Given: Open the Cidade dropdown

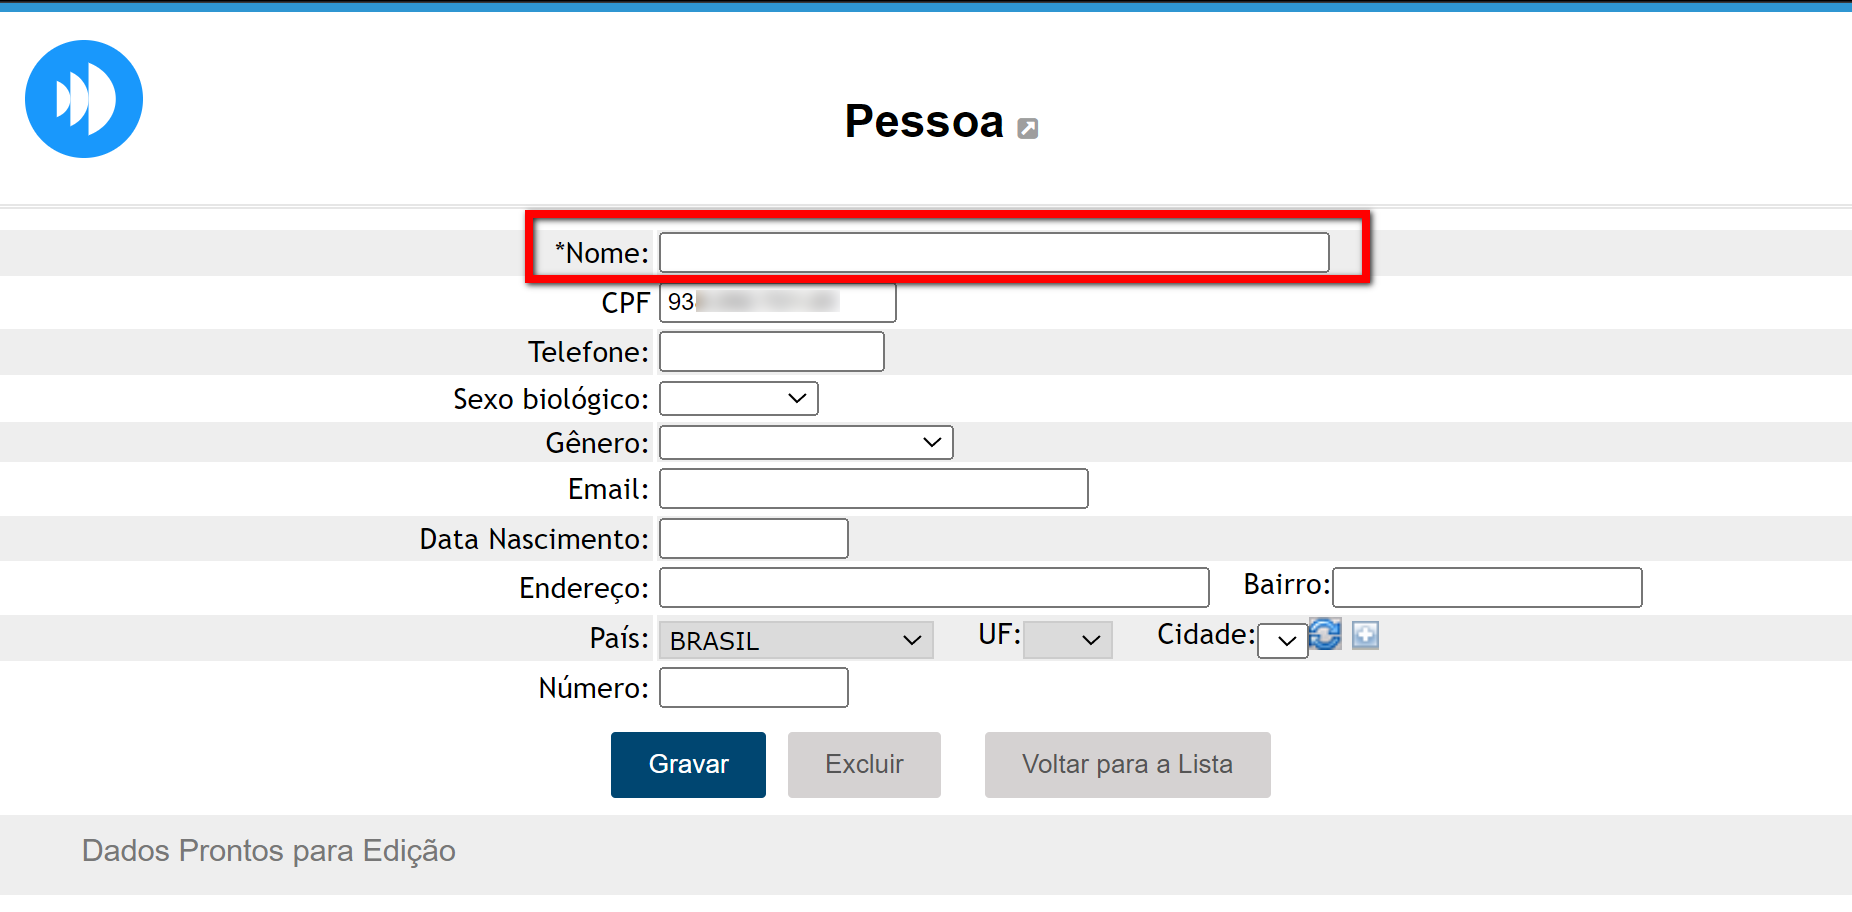Looking at the screenshot, I should point(1282,641).
